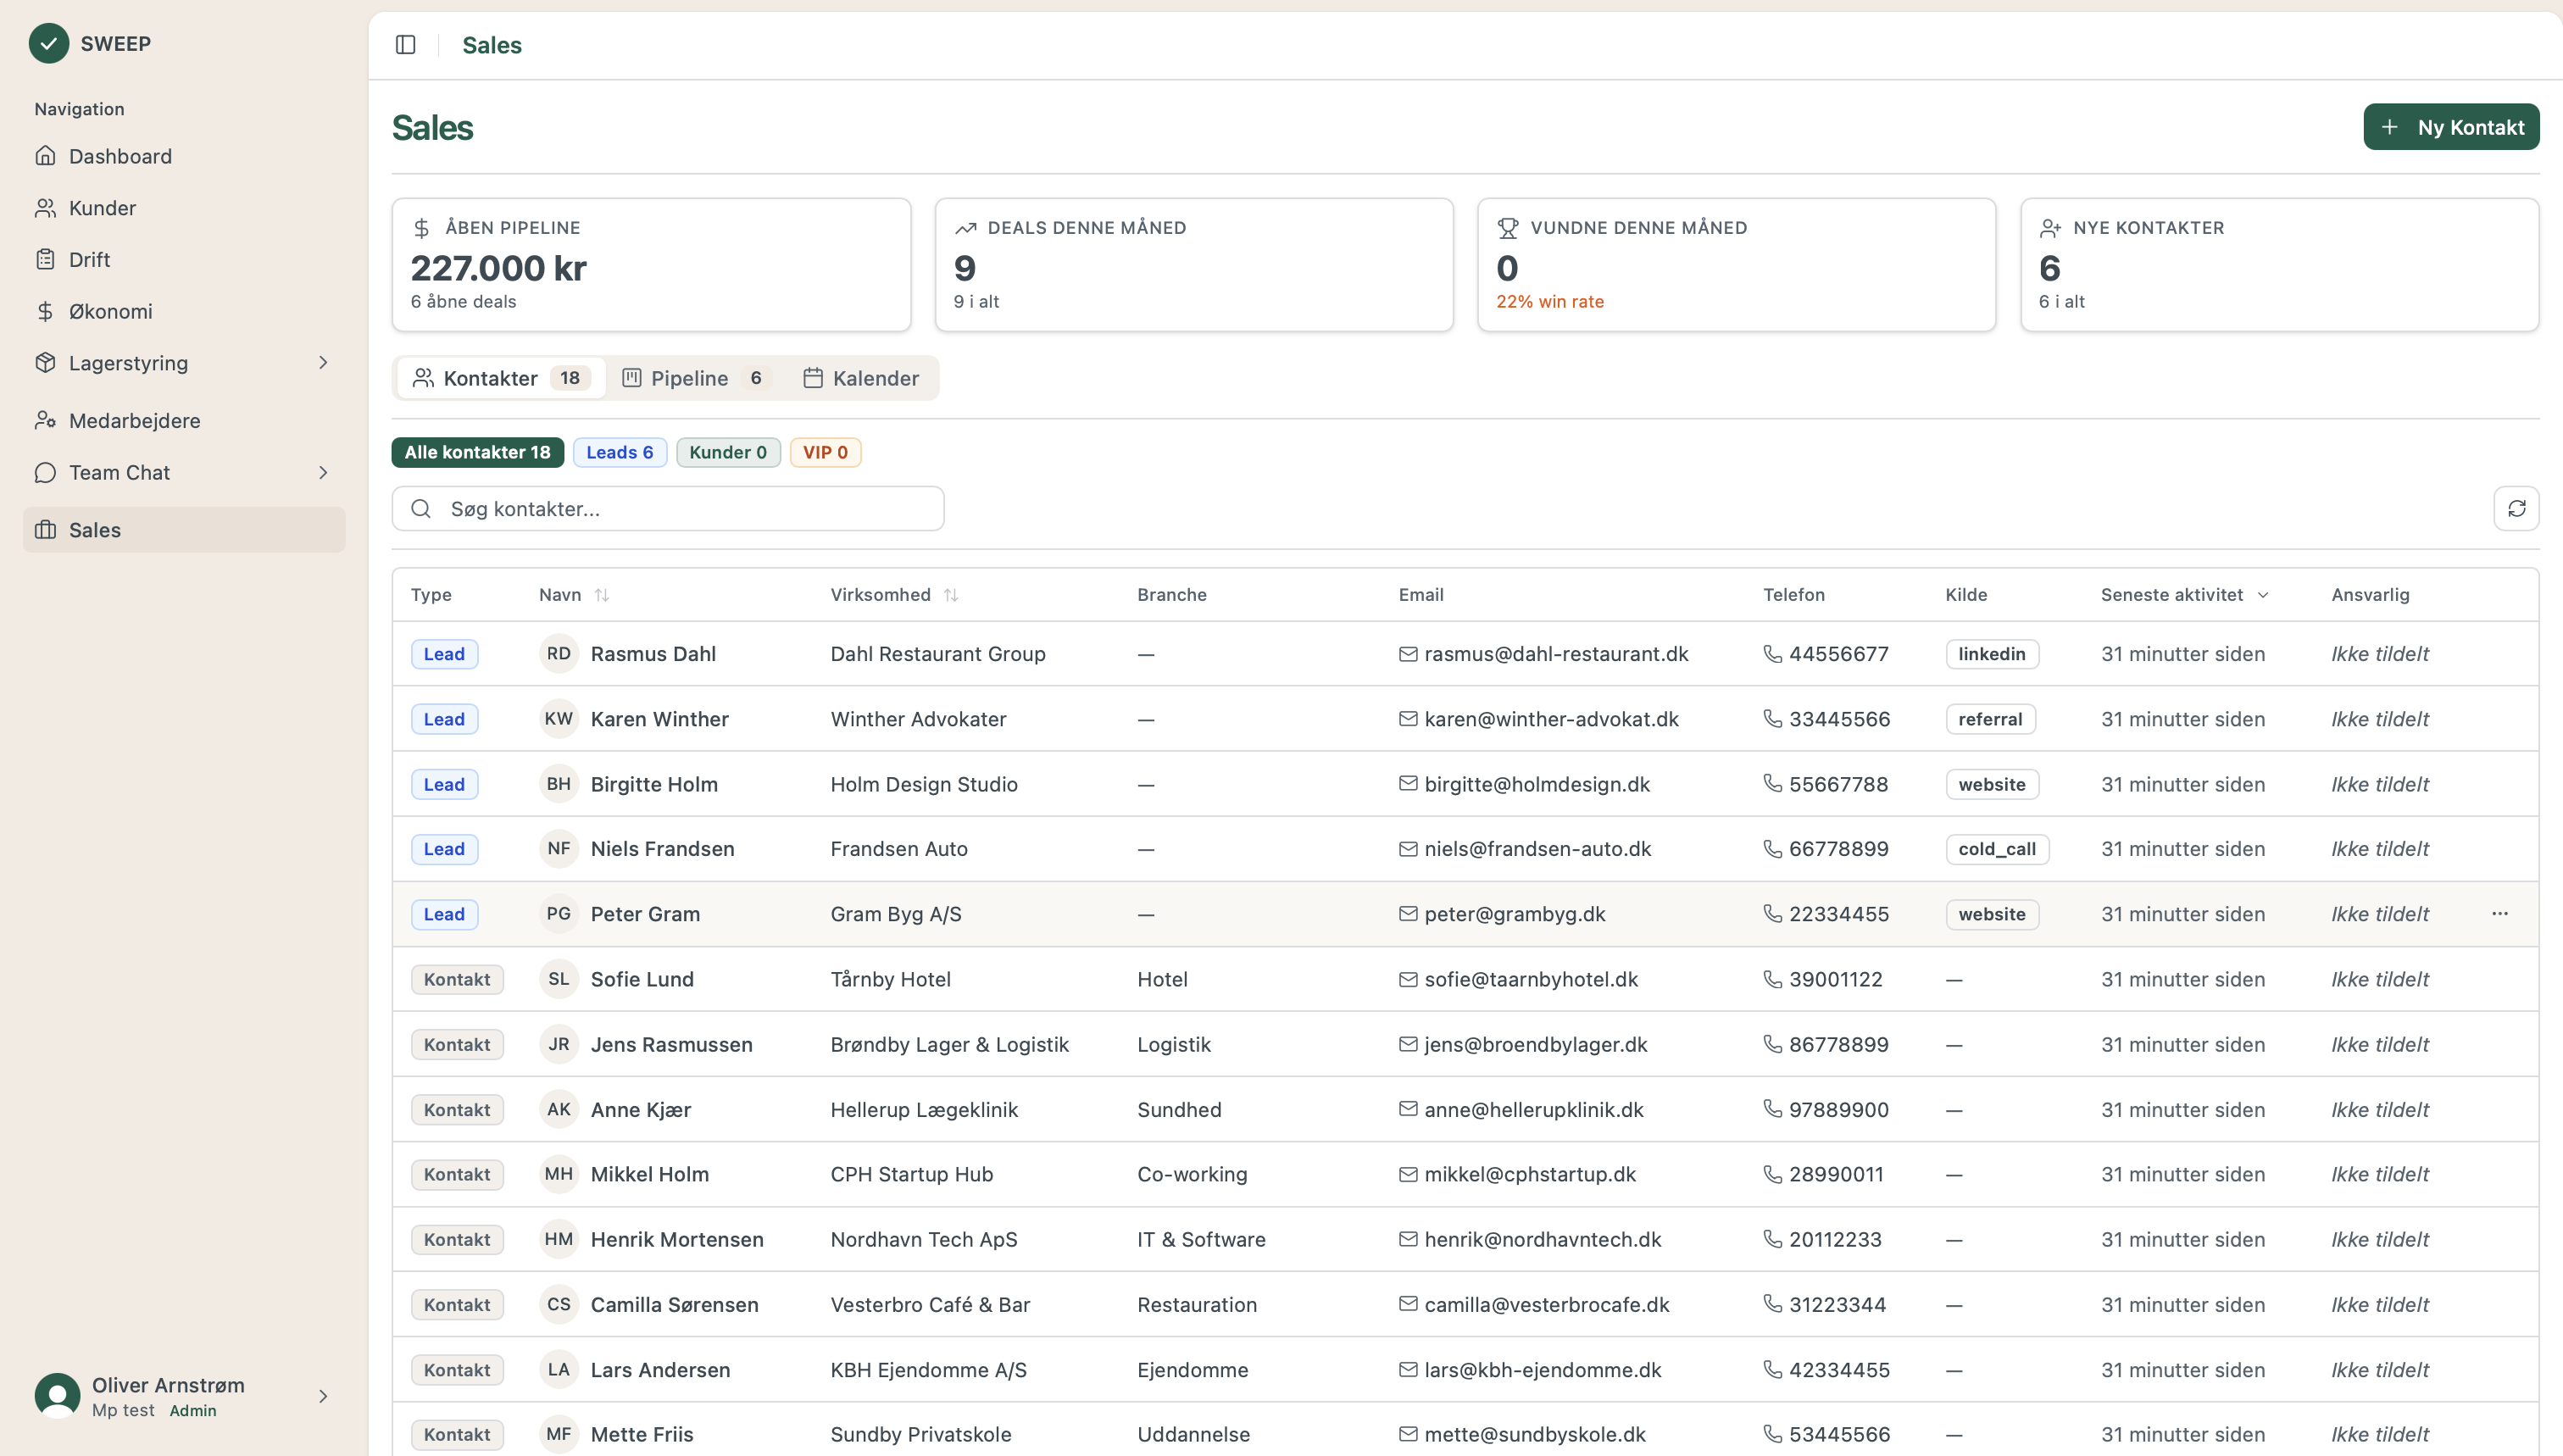Image resolution: width=2563 pixels, height=1456 pixels.
Task: Click the SWEEP logo icon
Action: point(48,43)
